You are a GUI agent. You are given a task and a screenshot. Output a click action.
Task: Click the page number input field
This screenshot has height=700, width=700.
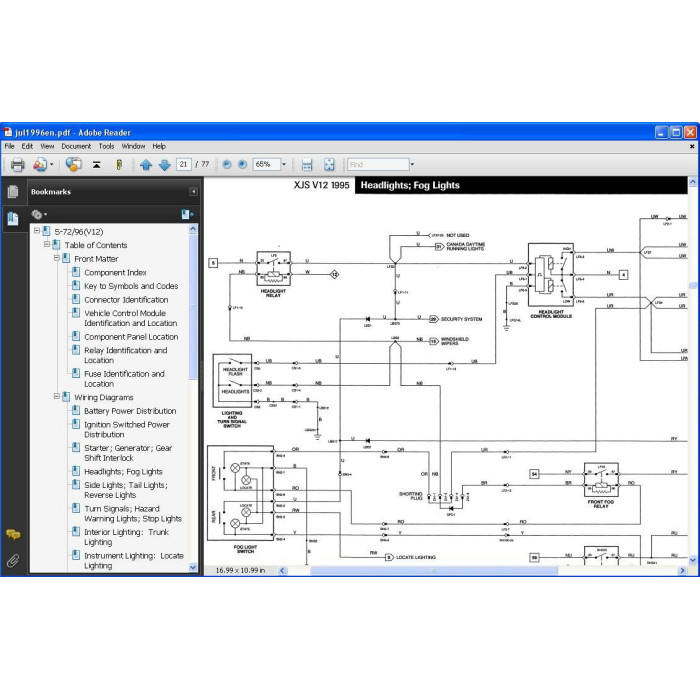pyautogui.click(x=183, y=164)
